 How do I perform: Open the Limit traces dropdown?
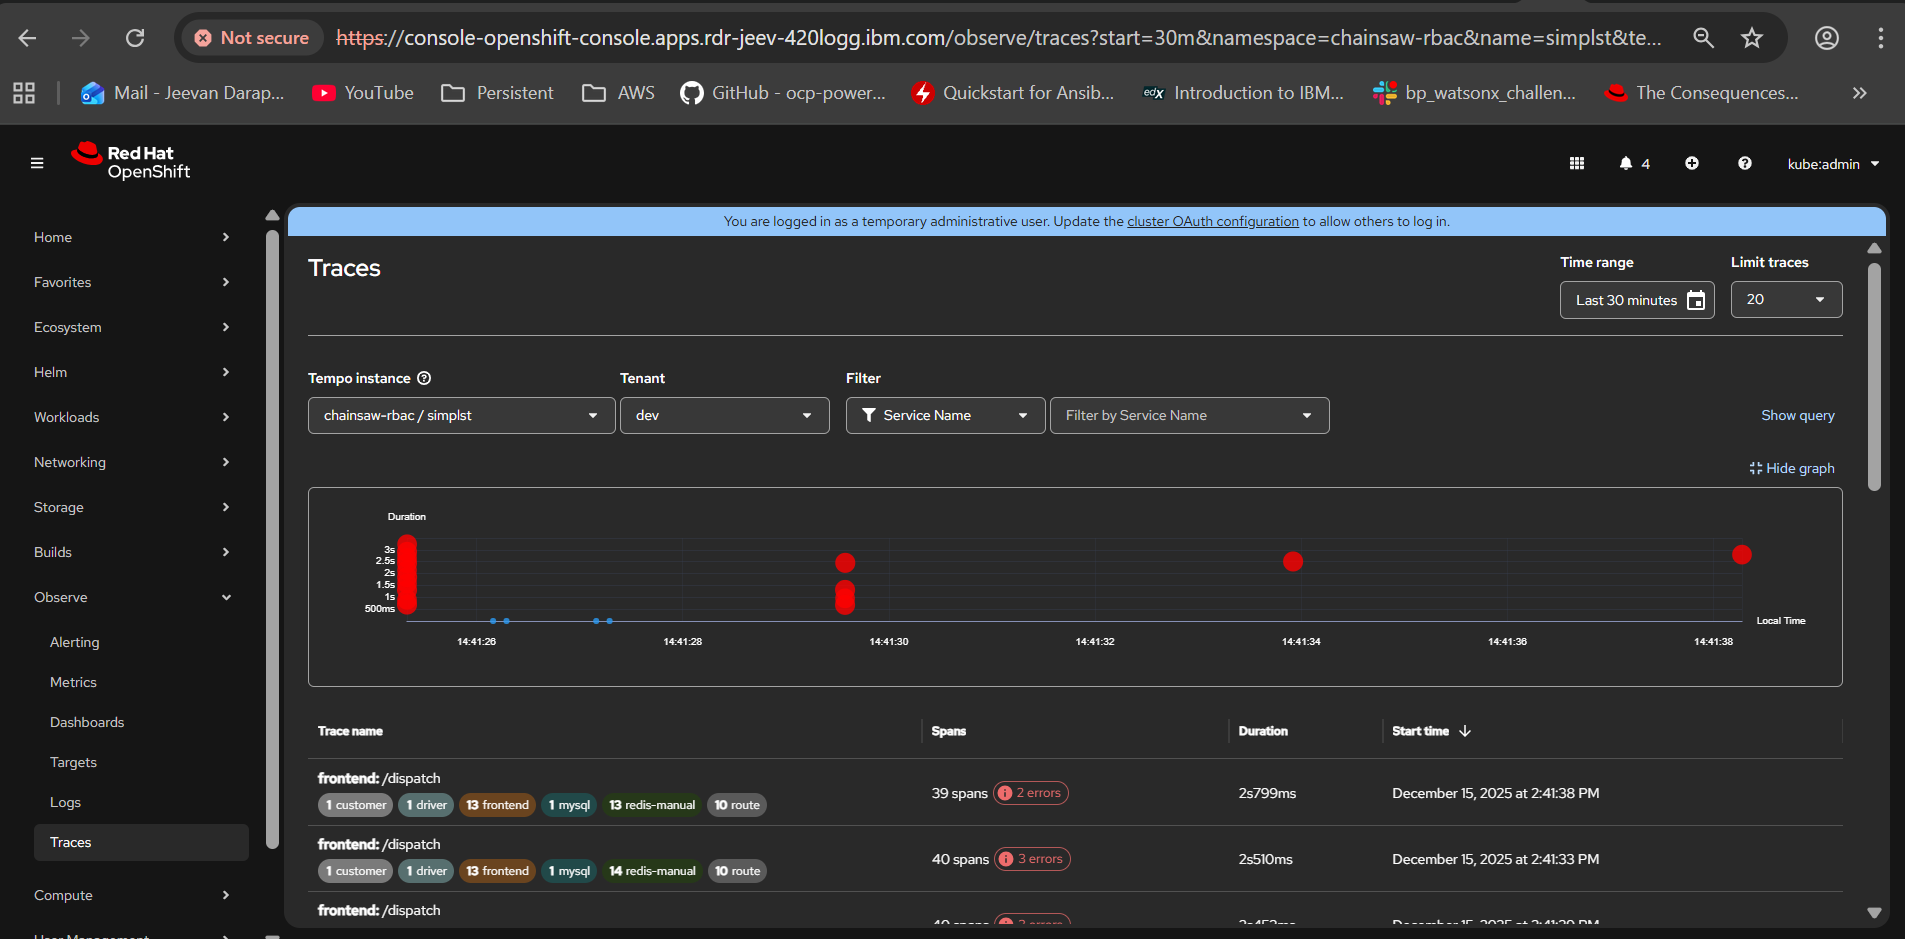(1786, 299)
